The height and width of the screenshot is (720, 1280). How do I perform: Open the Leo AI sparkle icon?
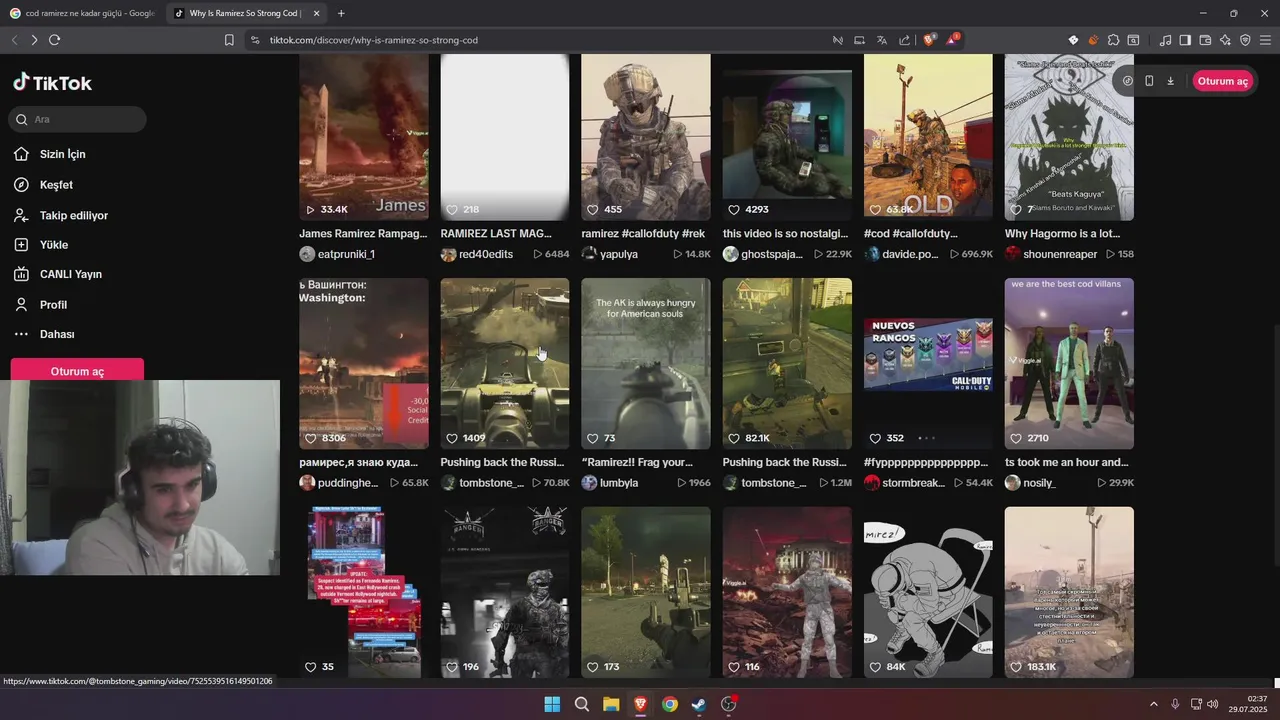coord(1225,40)
